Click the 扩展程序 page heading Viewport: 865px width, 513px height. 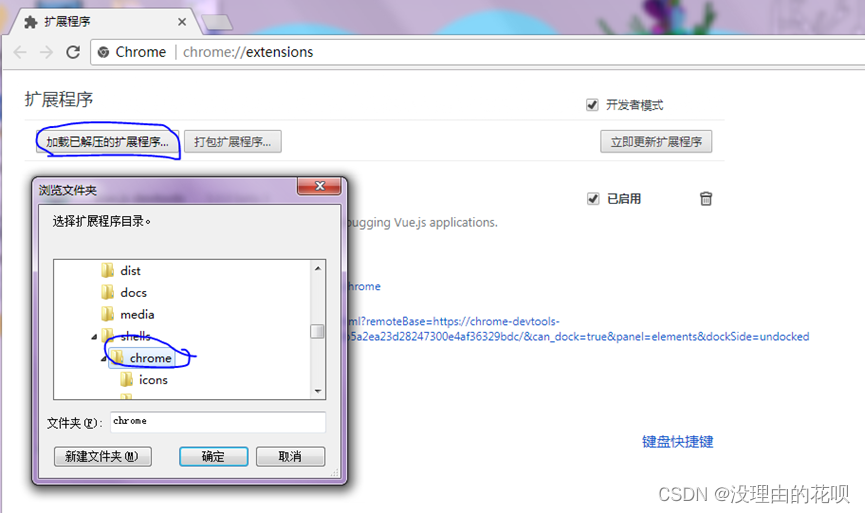pyautogui.click(x=59, y=100)
